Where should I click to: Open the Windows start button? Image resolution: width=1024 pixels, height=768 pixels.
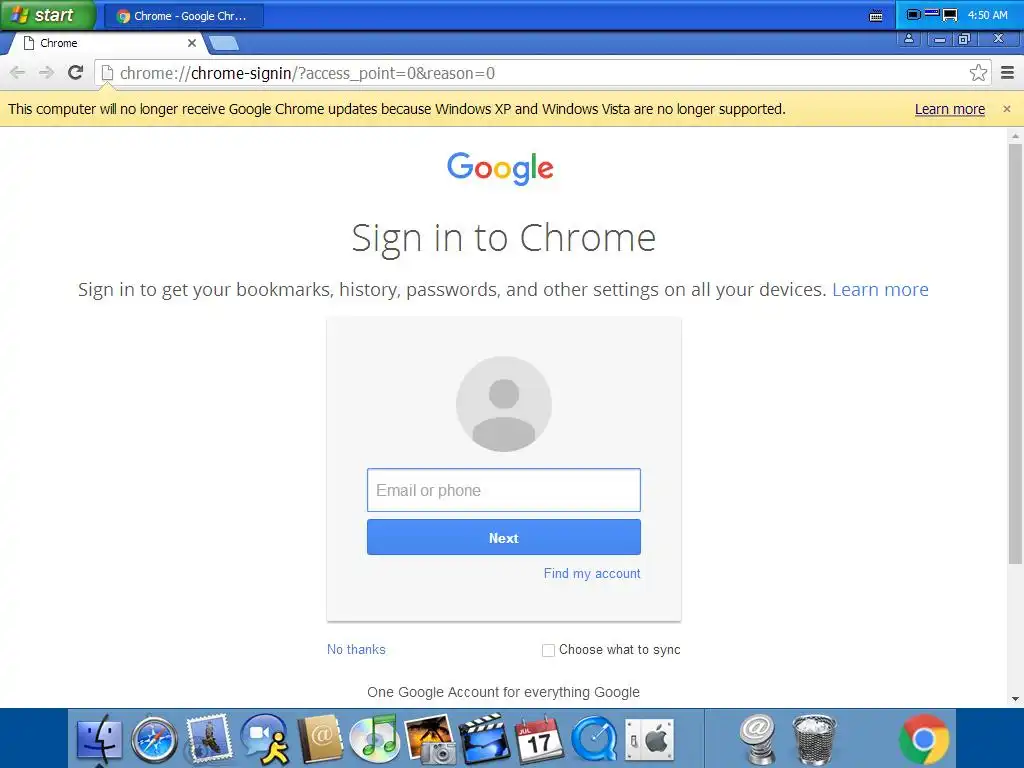(48, 15)
